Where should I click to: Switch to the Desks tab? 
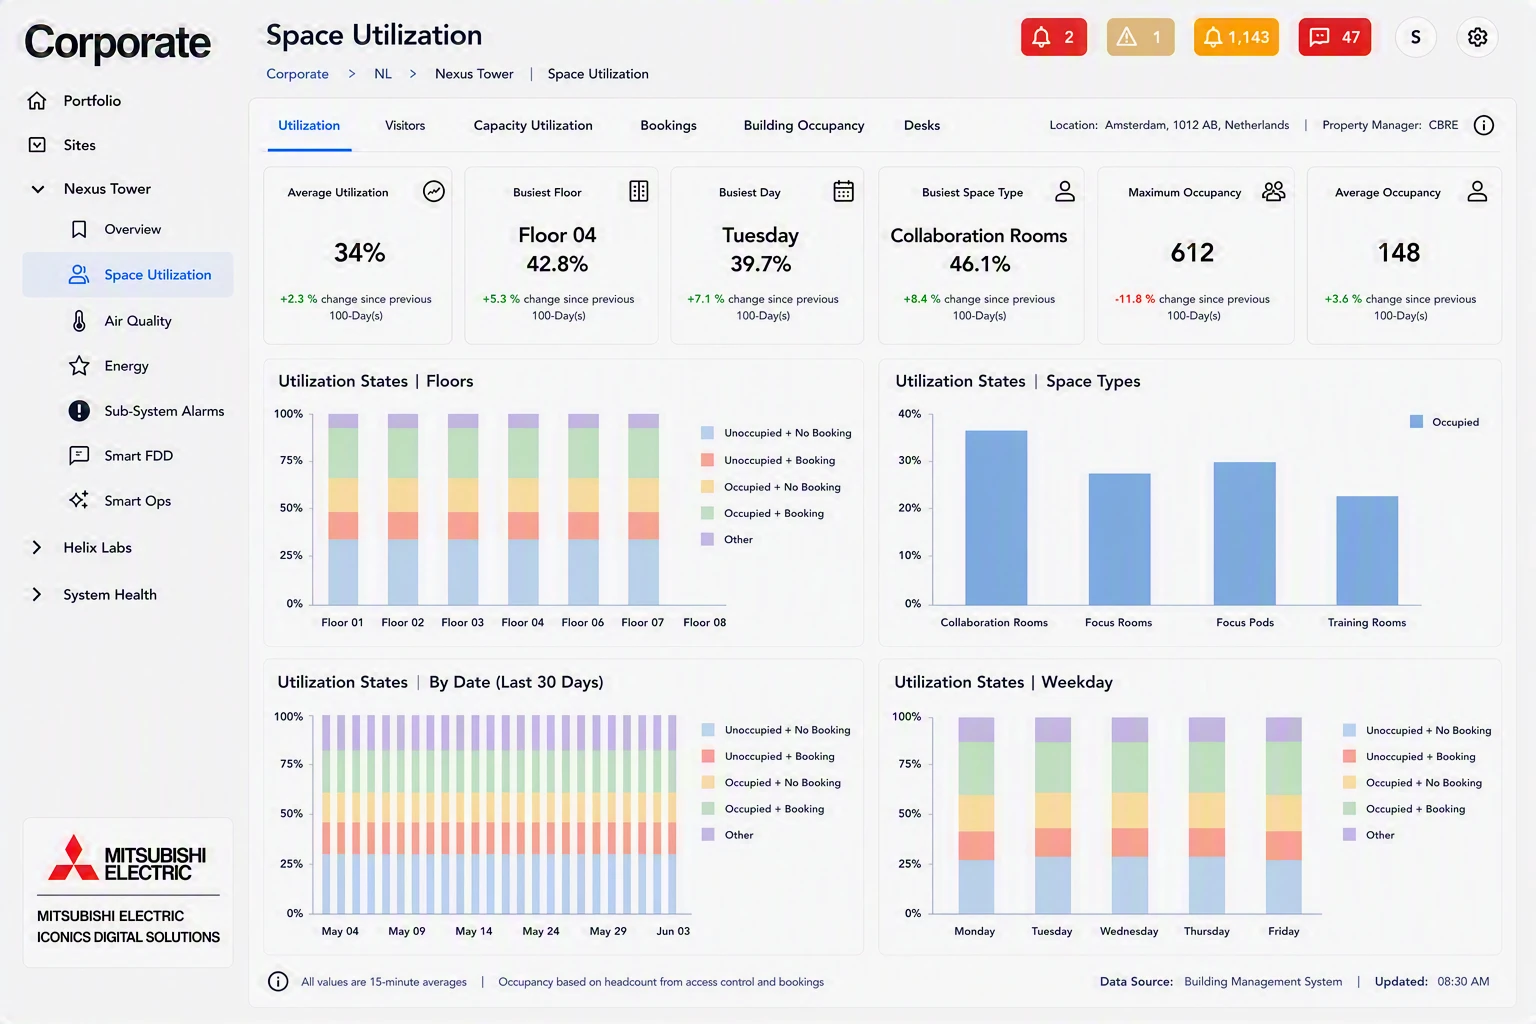(922, 125)
